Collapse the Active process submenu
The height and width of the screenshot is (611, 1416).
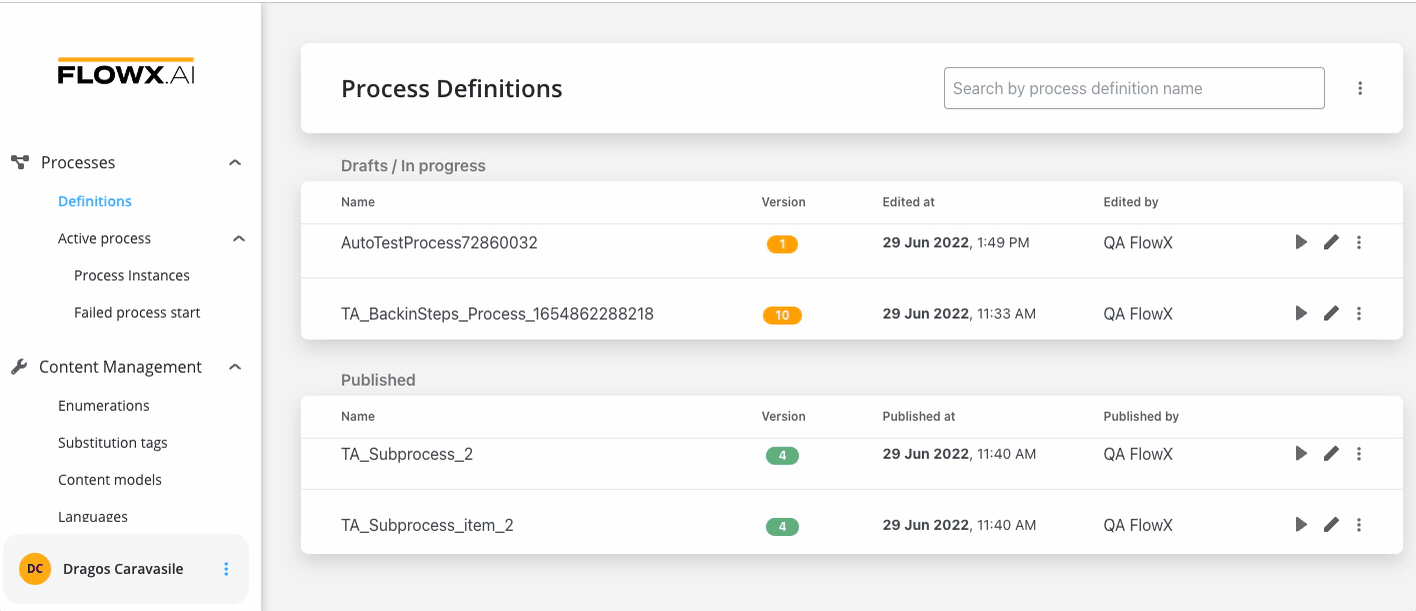[239, 238]
